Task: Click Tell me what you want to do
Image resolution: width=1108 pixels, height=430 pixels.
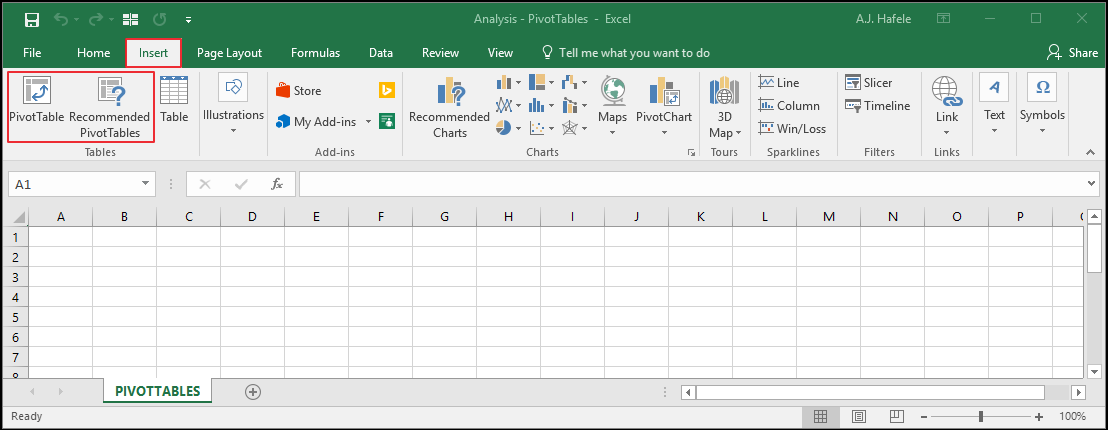Action: (x=625, y=53)
